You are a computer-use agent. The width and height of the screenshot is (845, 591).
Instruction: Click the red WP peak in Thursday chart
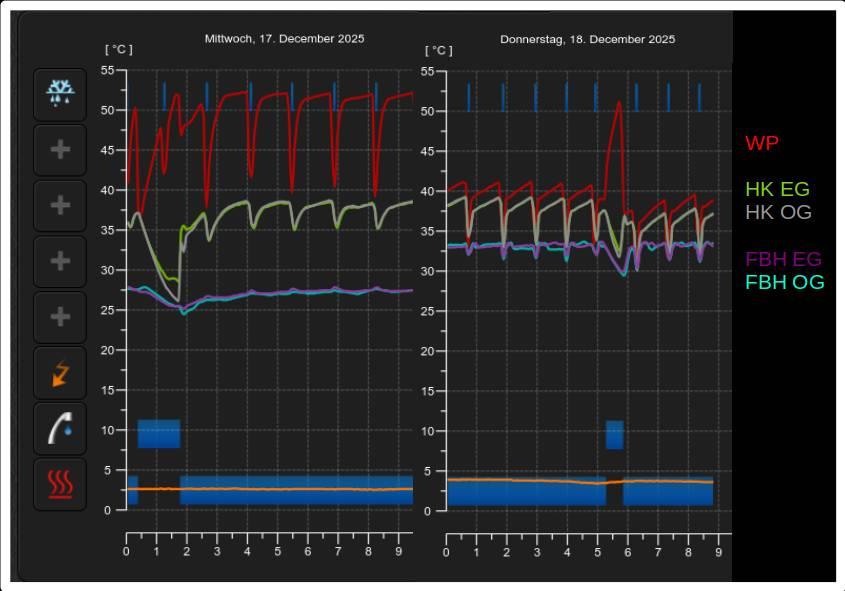coord(619,104)
